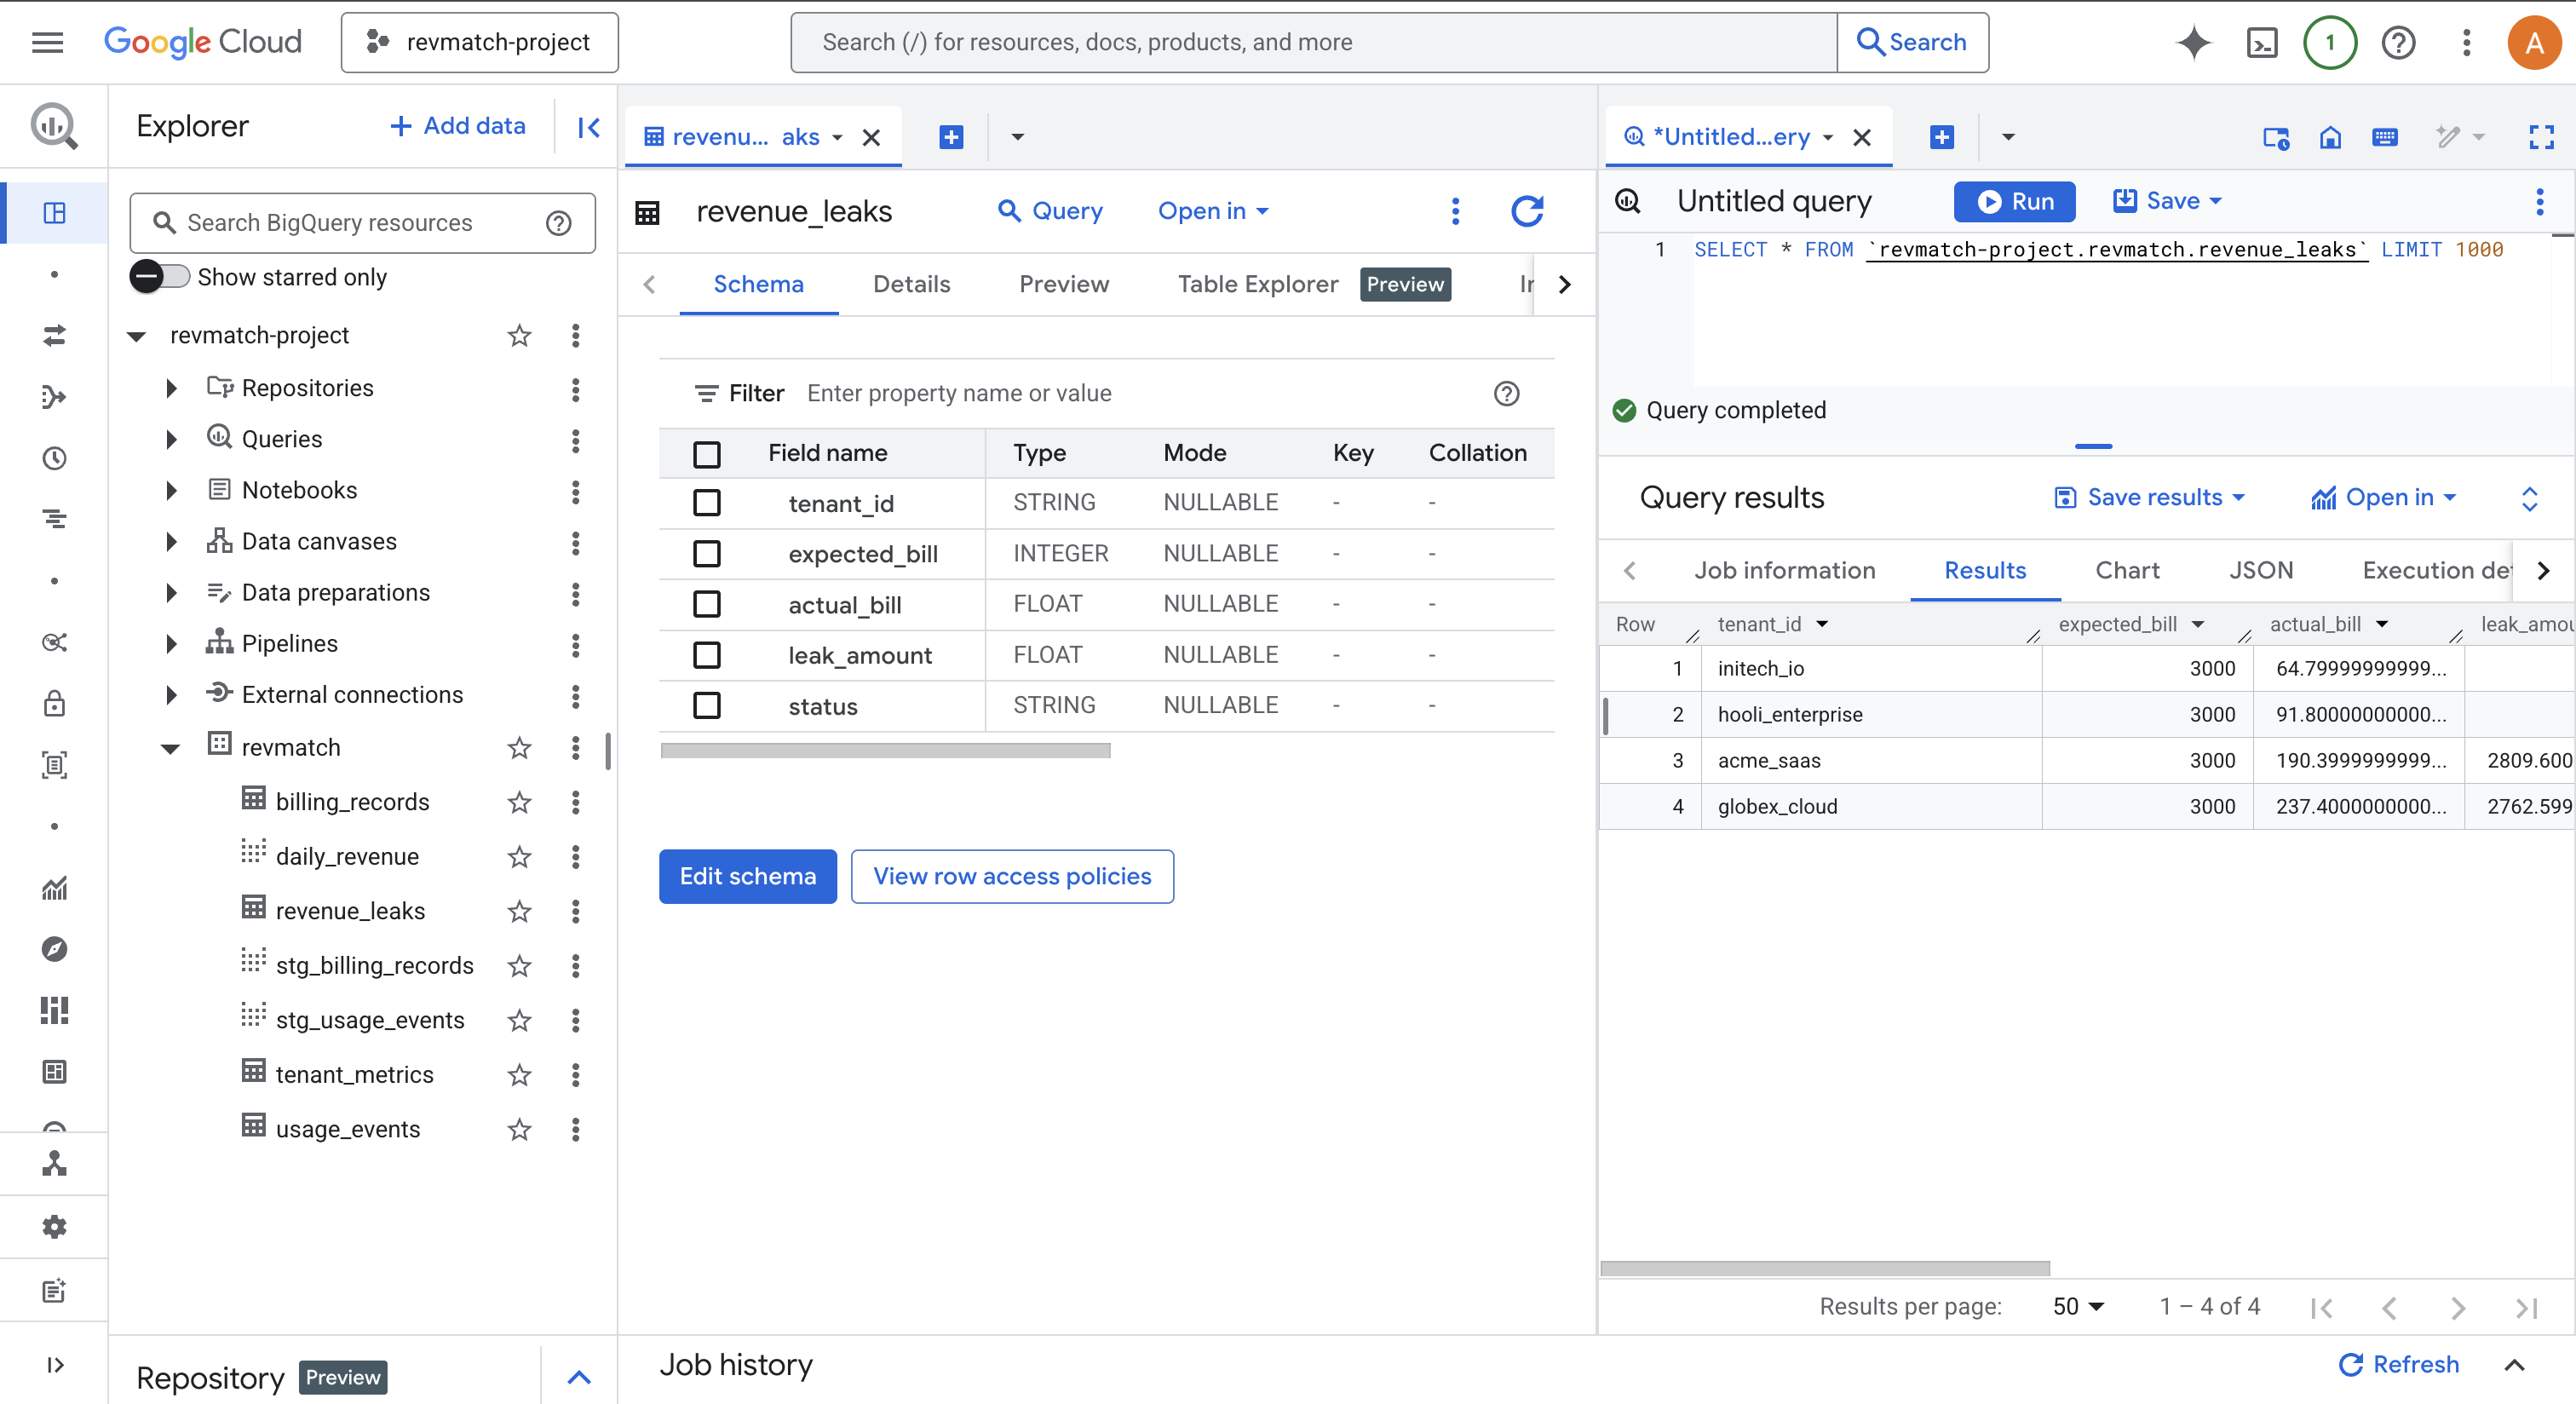Open more options for revenue_leaks table

1455,211
